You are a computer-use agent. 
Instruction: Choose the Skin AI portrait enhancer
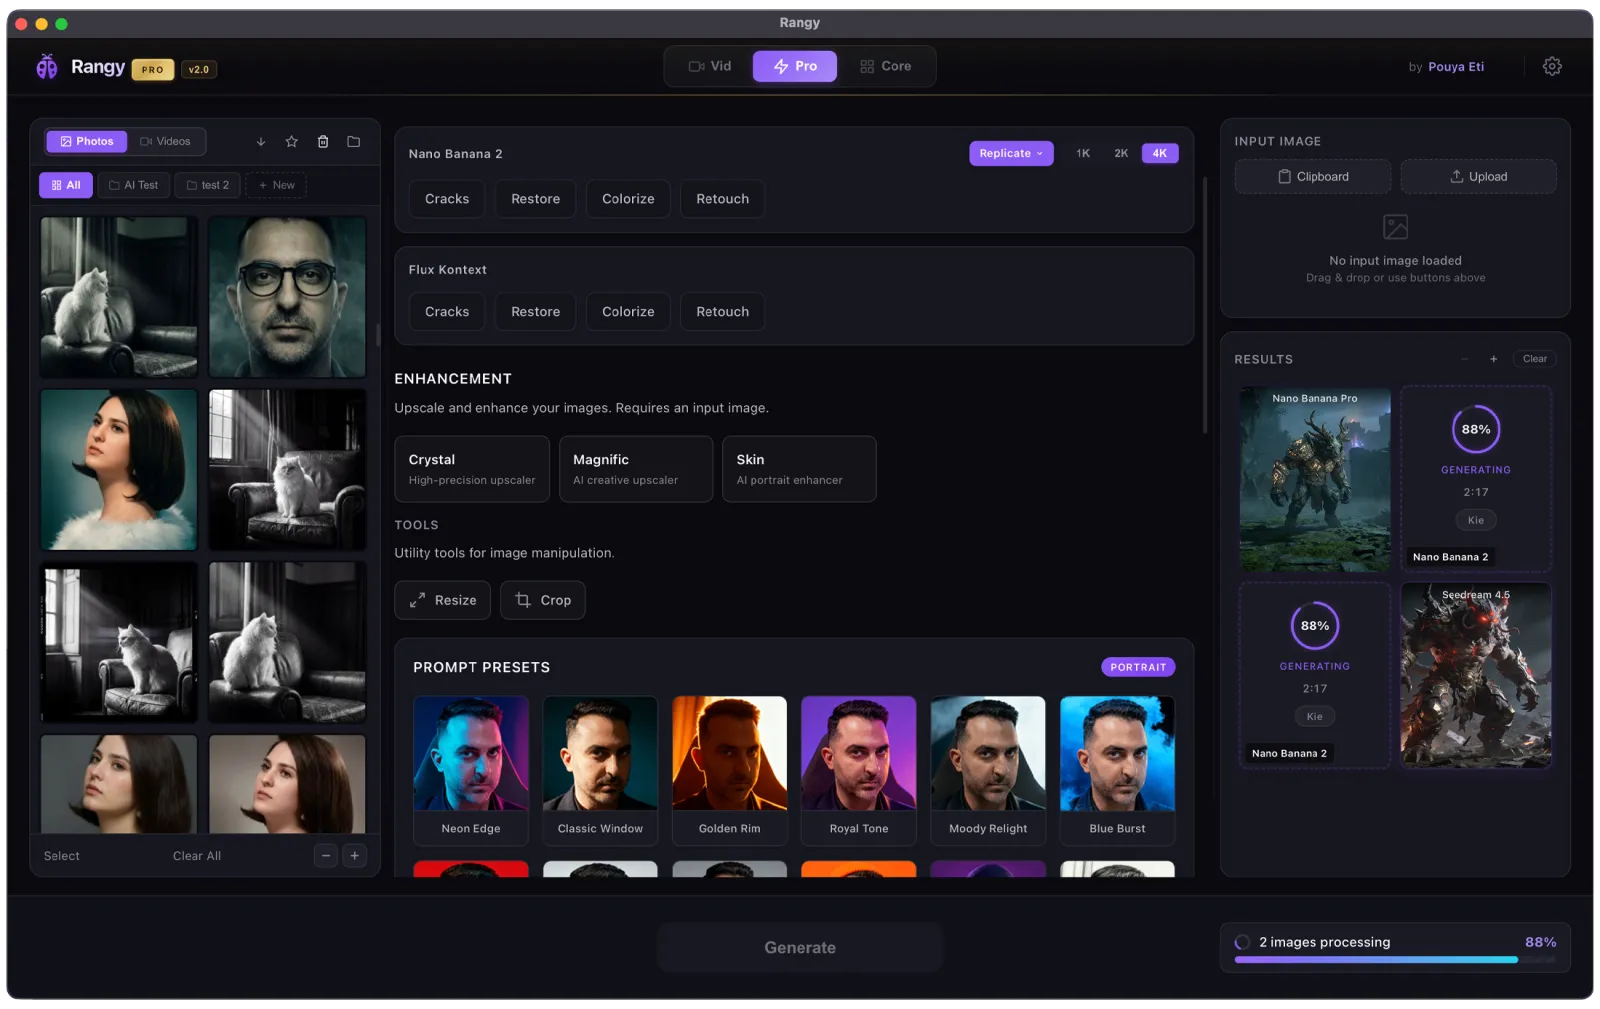[799, 469]
